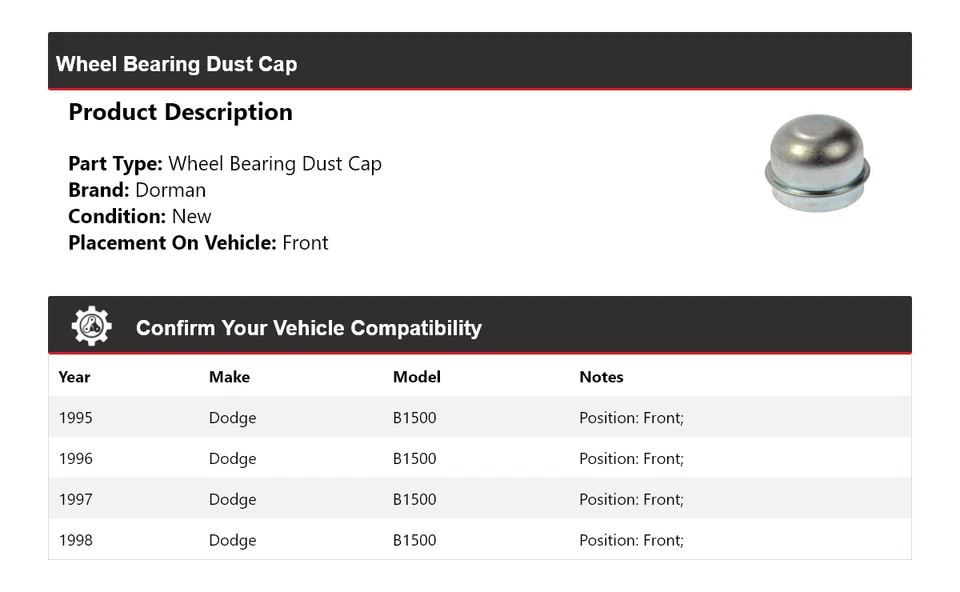Click the Wheel Bearing Dust Cap header
This screenshot has height=592, width=960.
tap(176, 64)
